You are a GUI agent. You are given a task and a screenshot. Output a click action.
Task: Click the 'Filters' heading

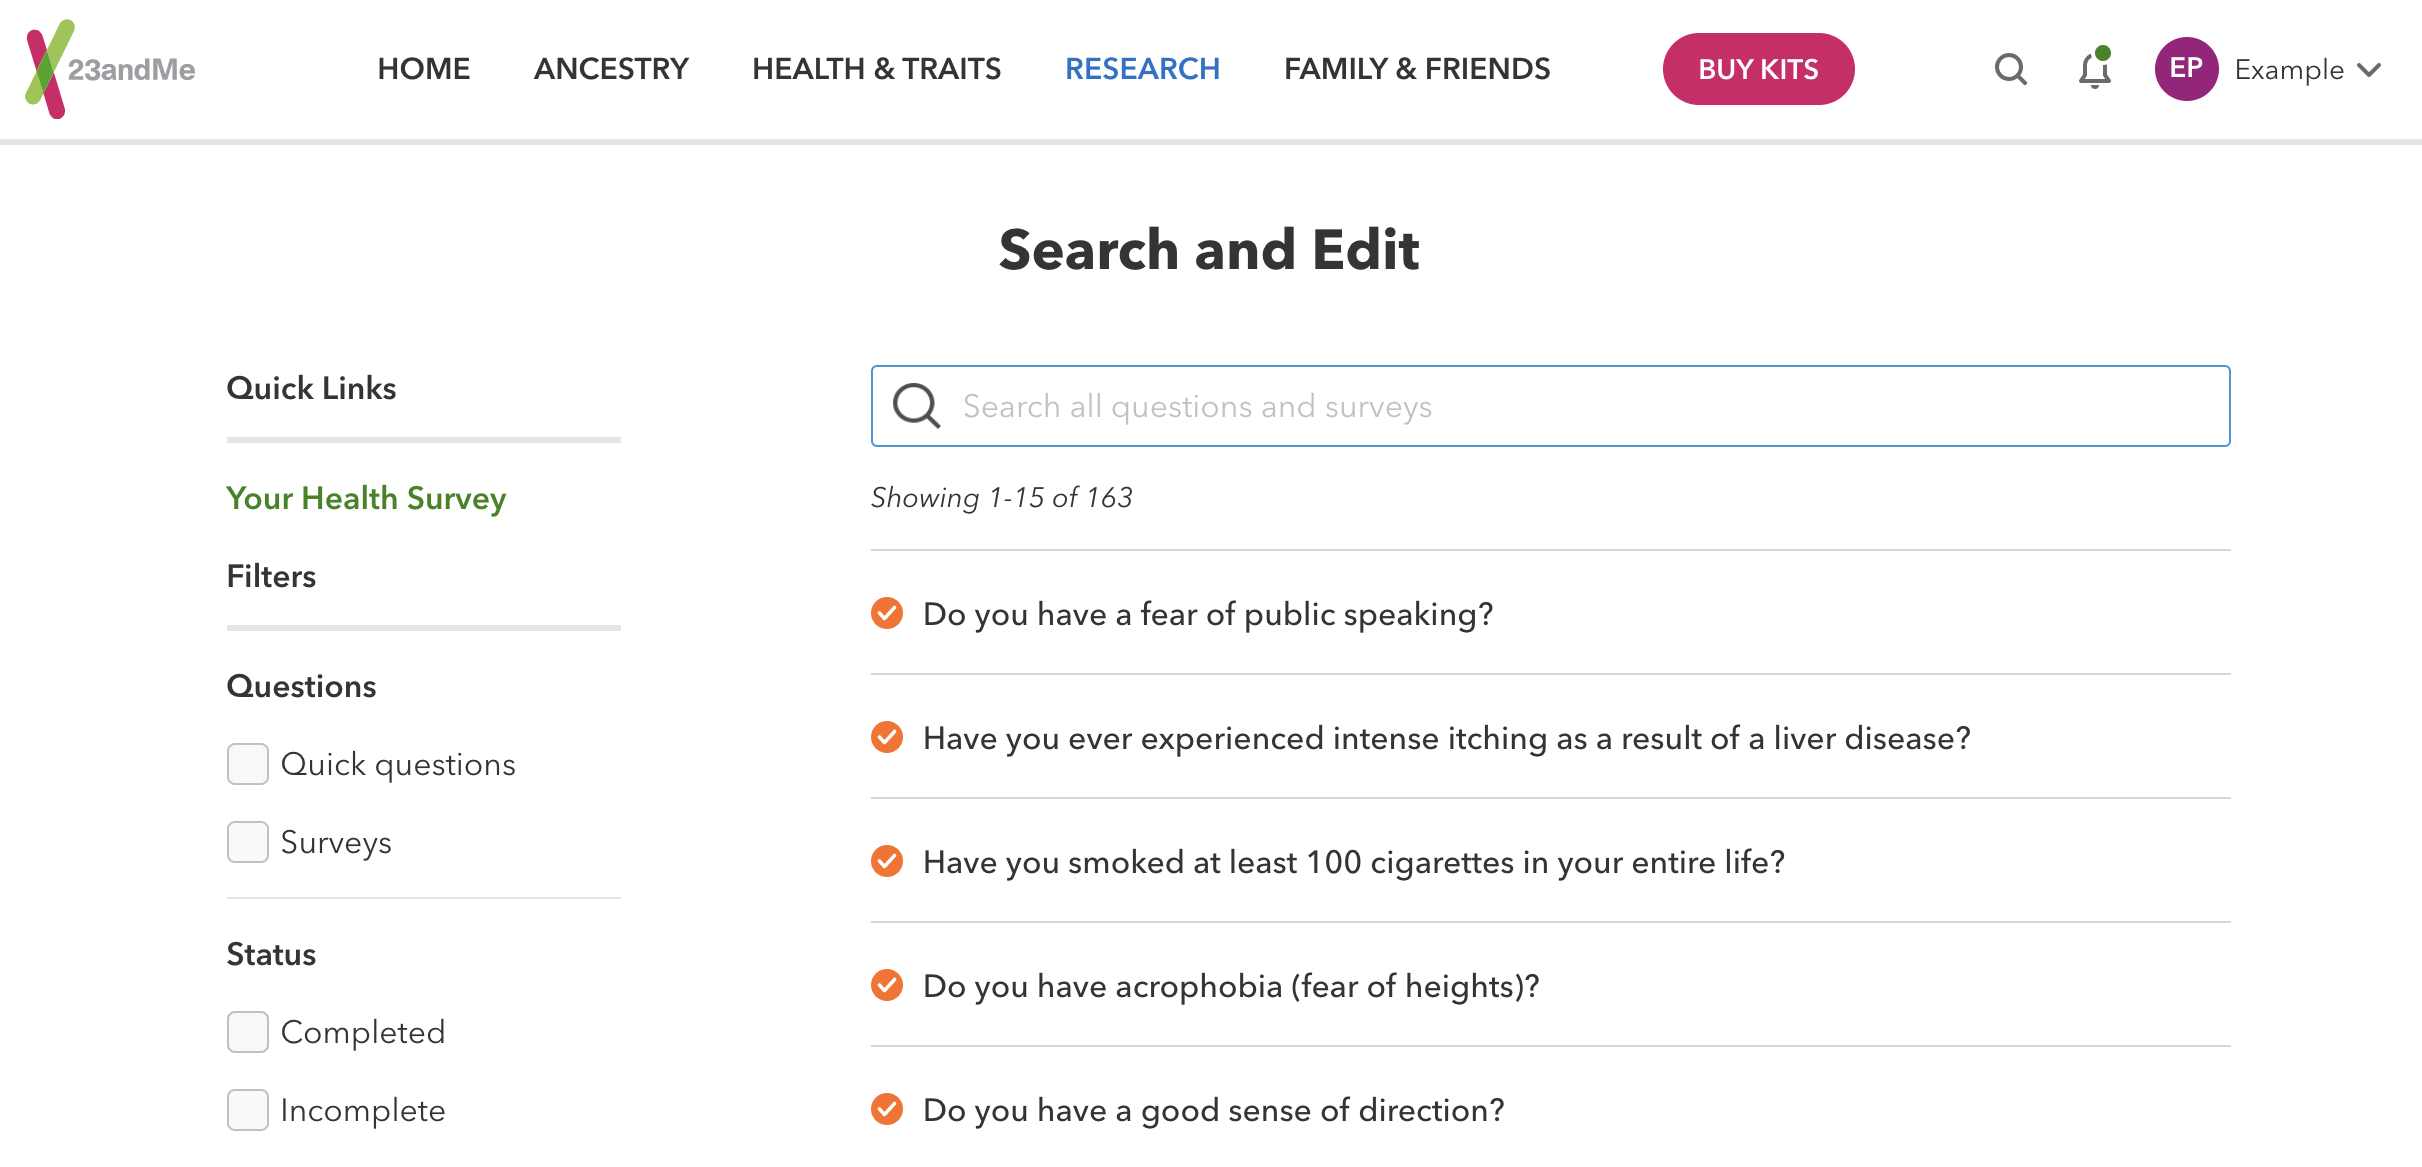(271, 576)
